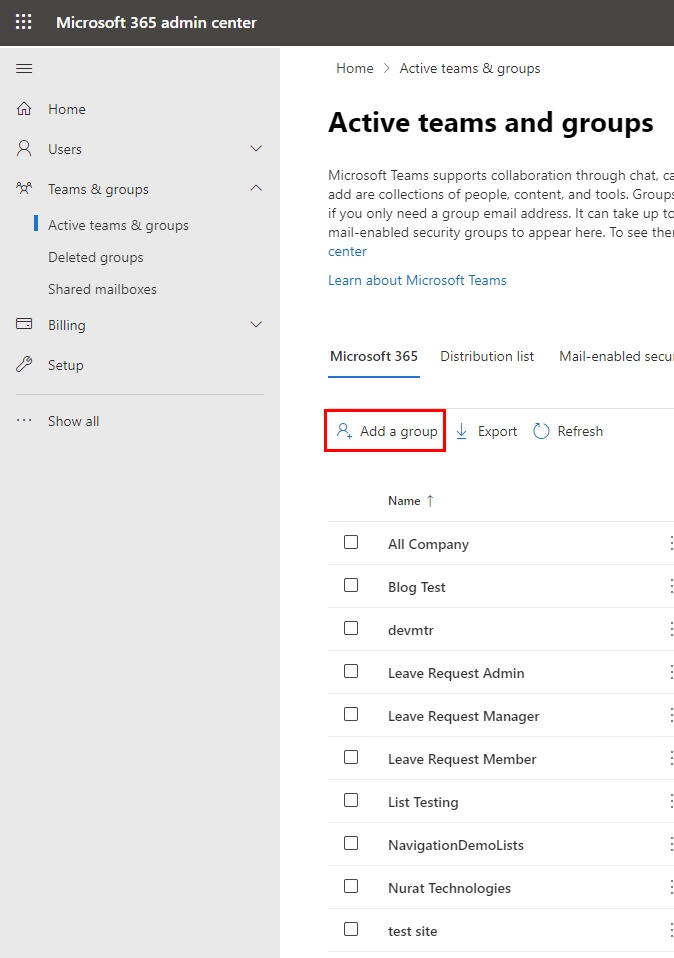Open the Leave Request Manager group name
This screenshot has width=674, height=958.
(464, 716)
